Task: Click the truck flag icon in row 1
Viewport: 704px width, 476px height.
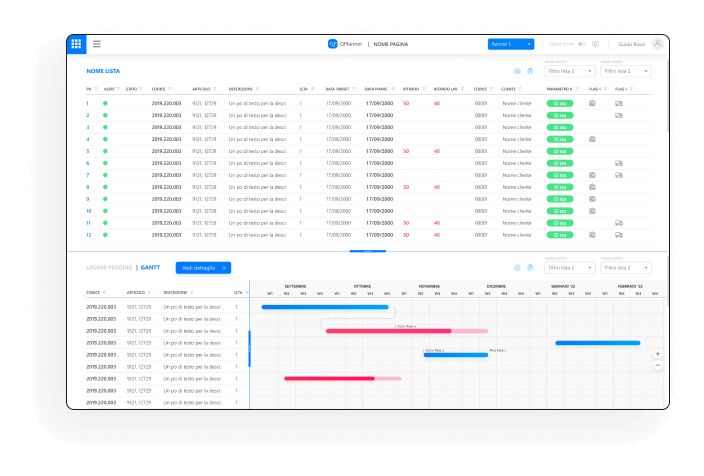Action: click(619, 103)
